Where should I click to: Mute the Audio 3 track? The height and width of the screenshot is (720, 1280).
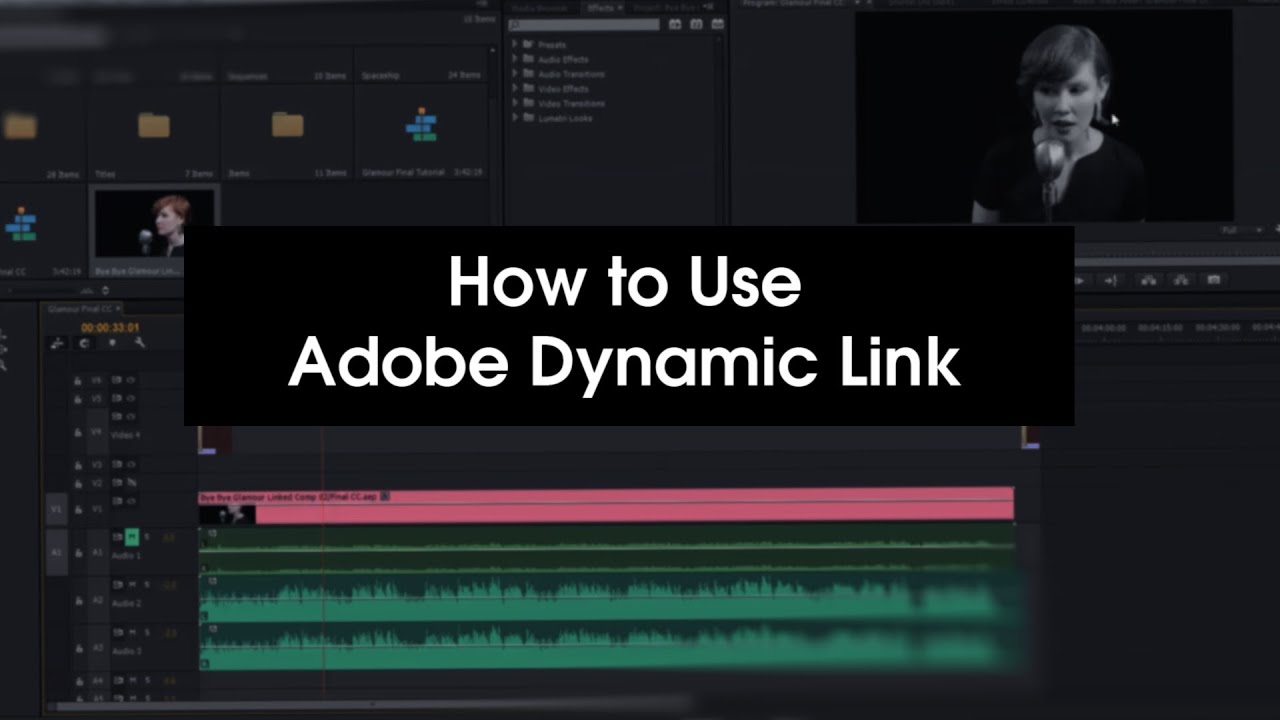131,633
